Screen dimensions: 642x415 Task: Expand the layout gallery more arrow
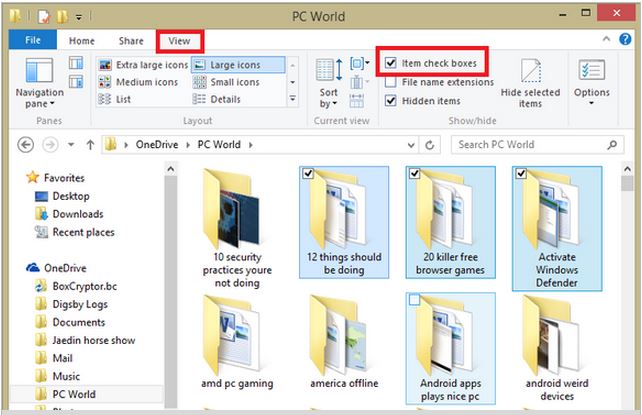point(293,99)
